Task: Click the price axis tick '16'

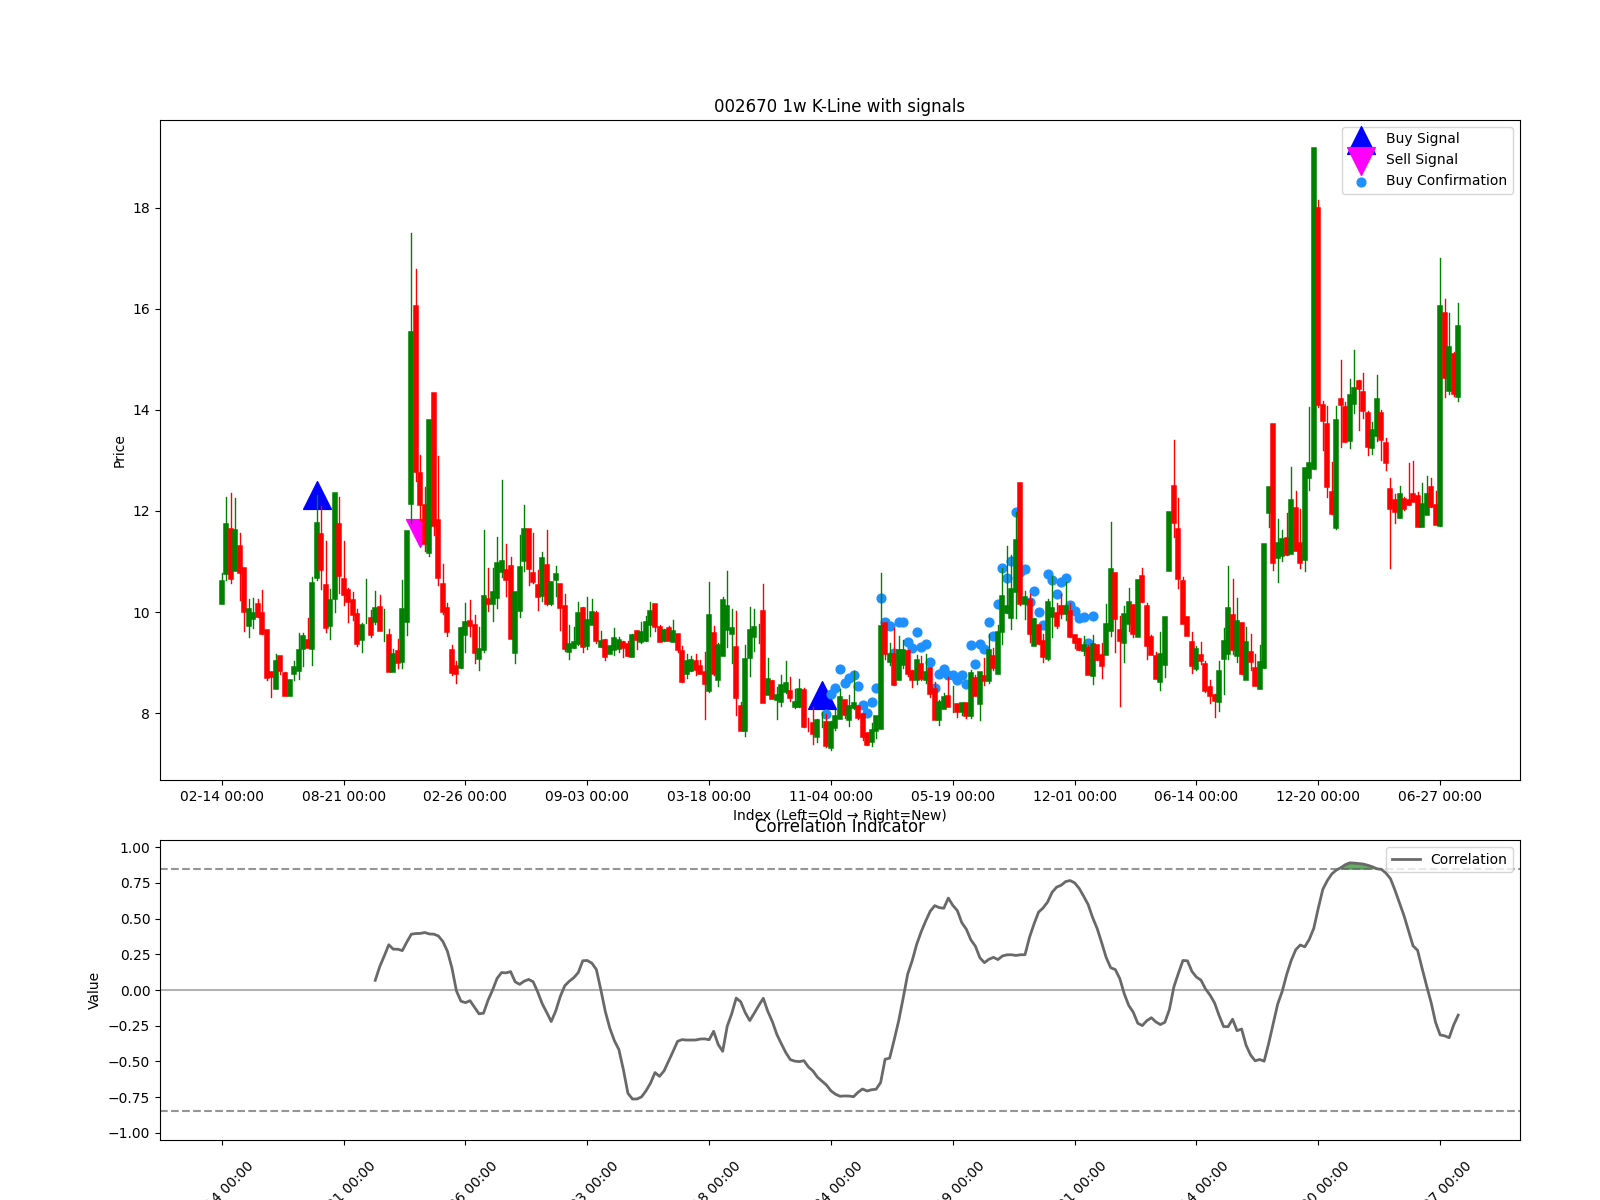Action: pos(141,309)
